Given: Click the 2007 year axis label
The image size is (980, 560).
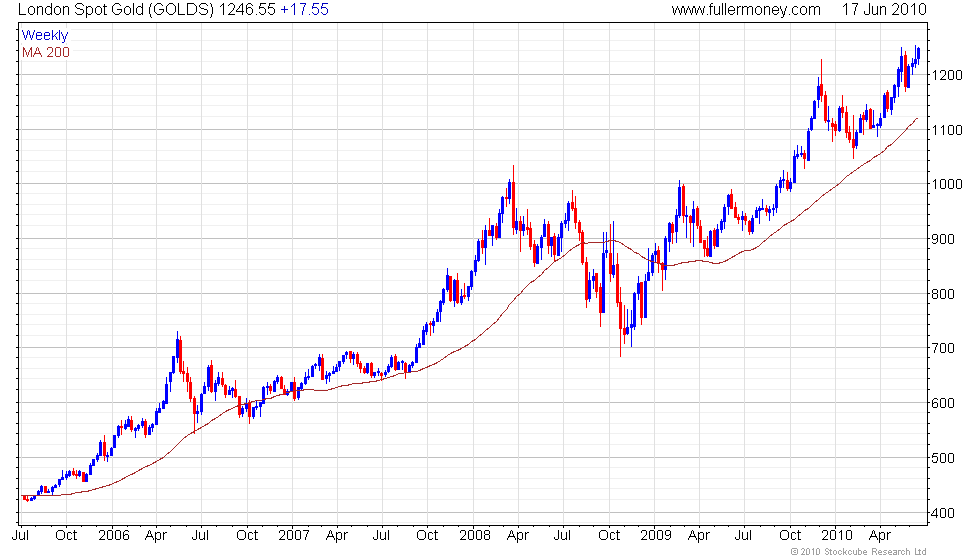Looking at the screenshot, I should tap(294, 536).
